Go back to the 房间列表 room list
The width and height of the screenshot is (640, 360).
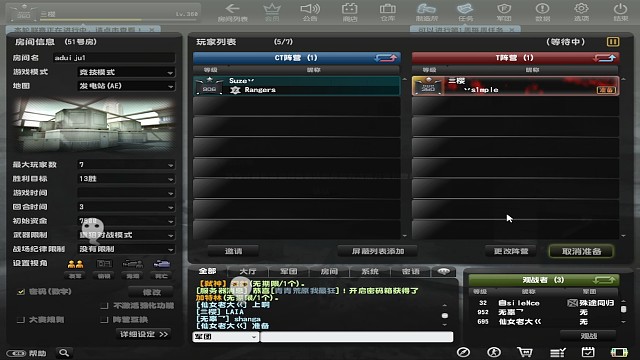[x=233, y=12]
